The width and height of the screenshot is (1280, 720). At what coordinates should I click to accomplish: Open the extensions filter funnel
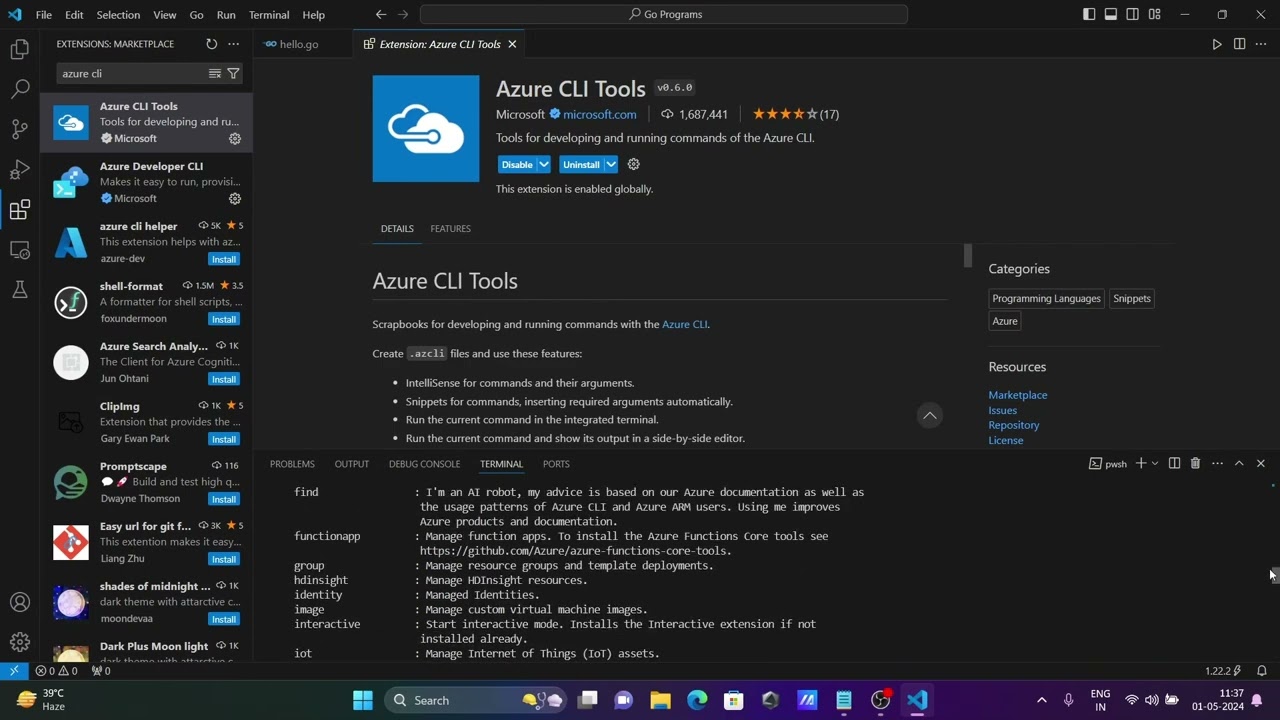[x=233, y=73]
